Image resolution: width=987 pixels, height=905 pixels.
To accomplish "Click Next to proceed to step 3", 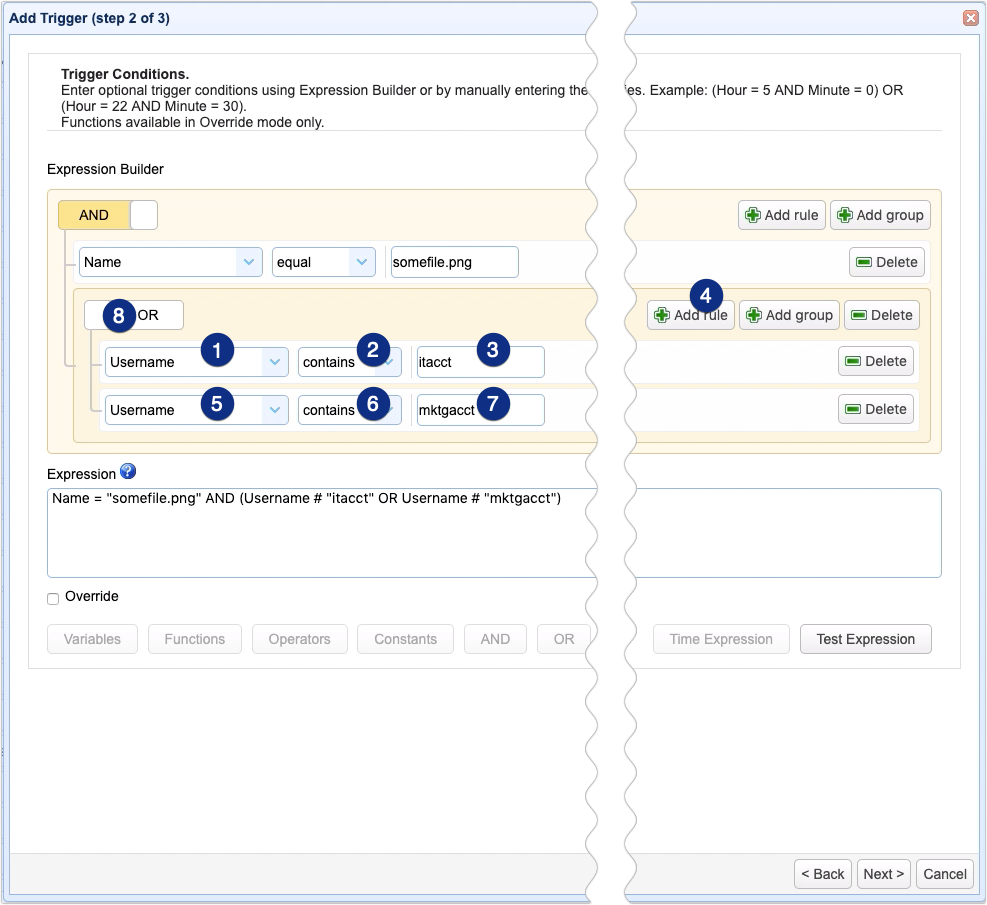I will click(x=883, y=873).
